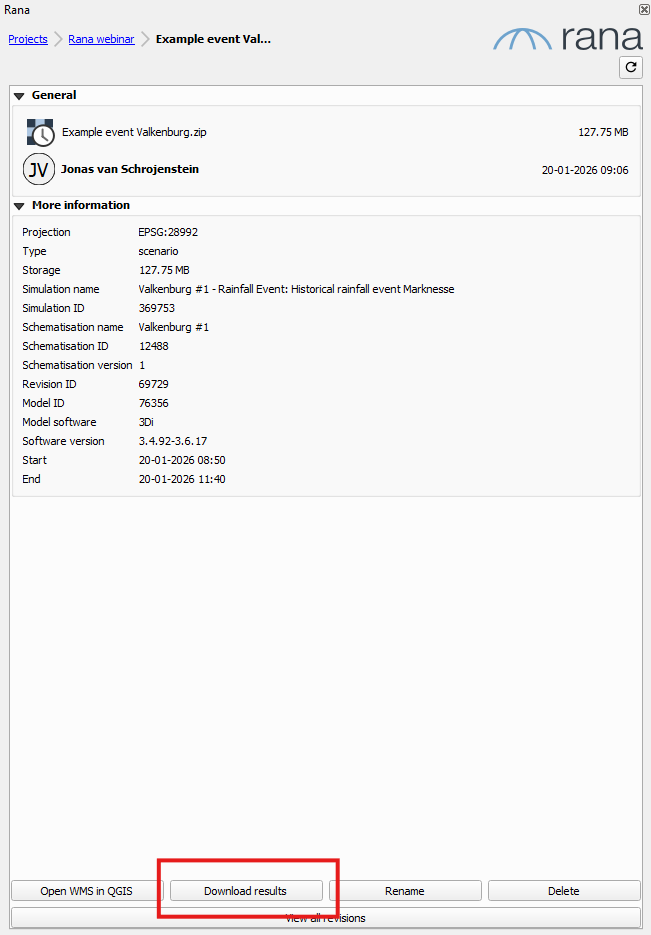Select the Revision ID value 69729

pos(154,385)
